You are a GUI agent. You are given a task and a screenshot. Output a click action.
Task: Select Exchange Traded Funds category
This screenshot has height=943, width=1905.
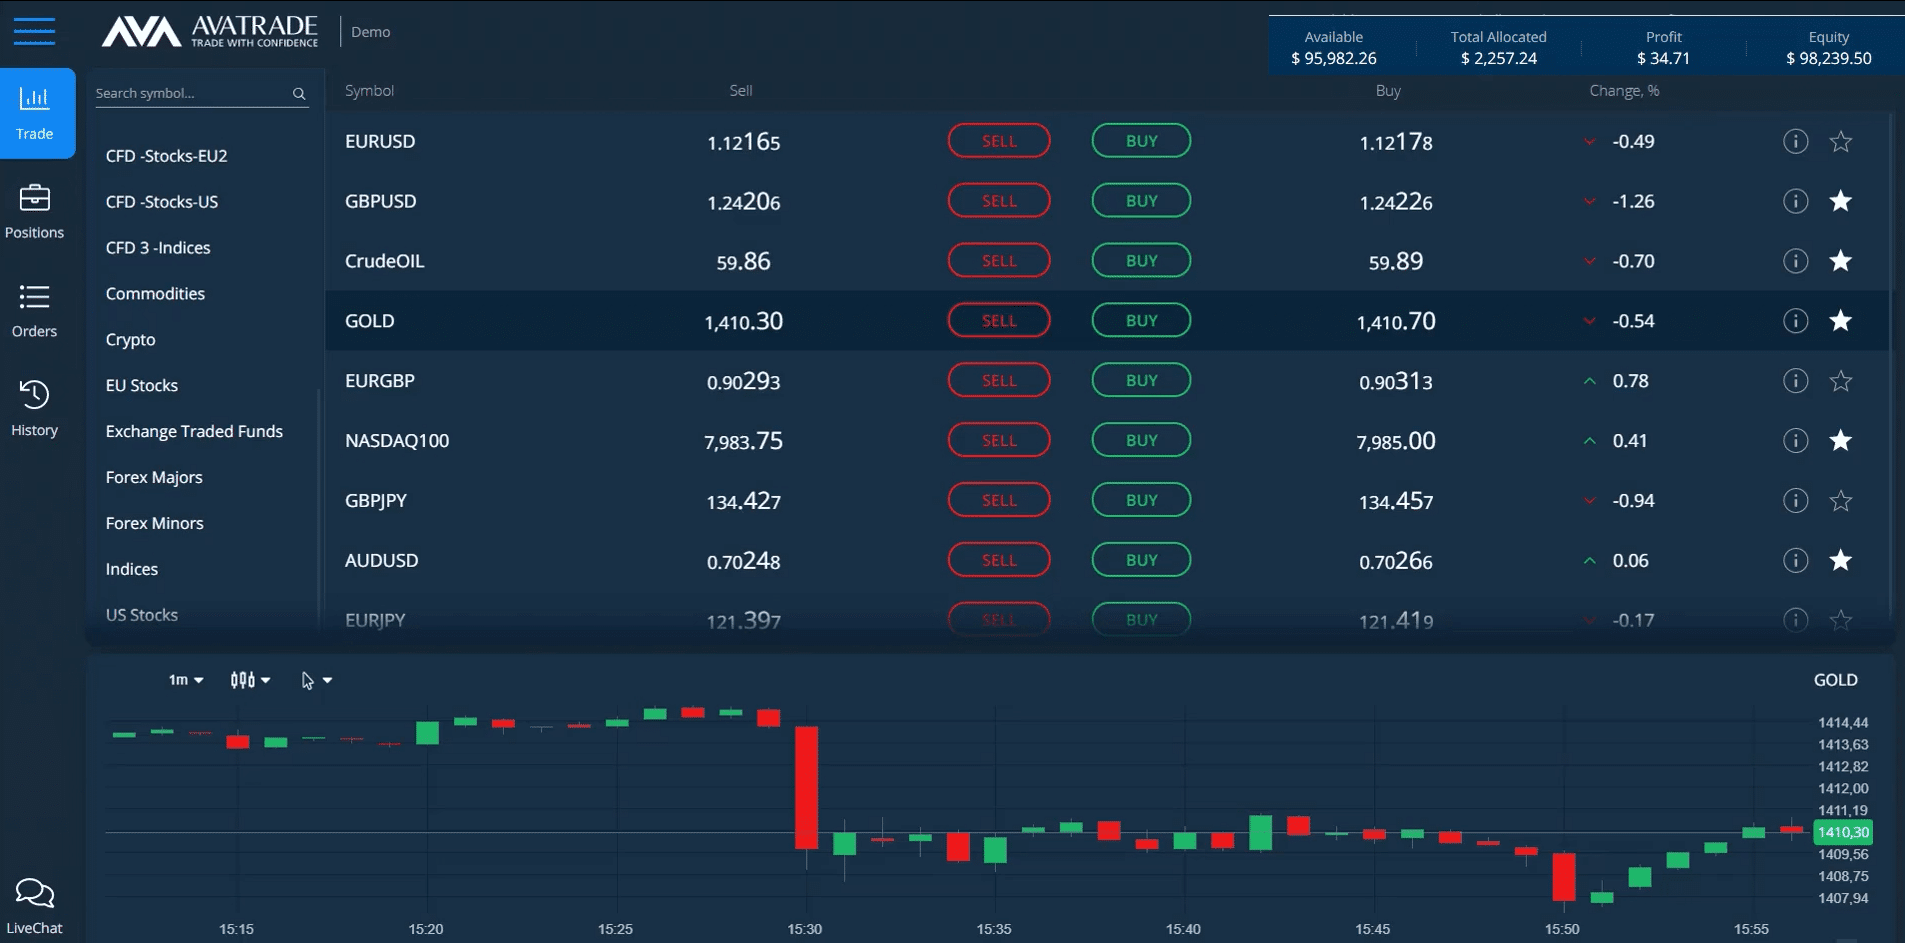[x=194, y=432]
